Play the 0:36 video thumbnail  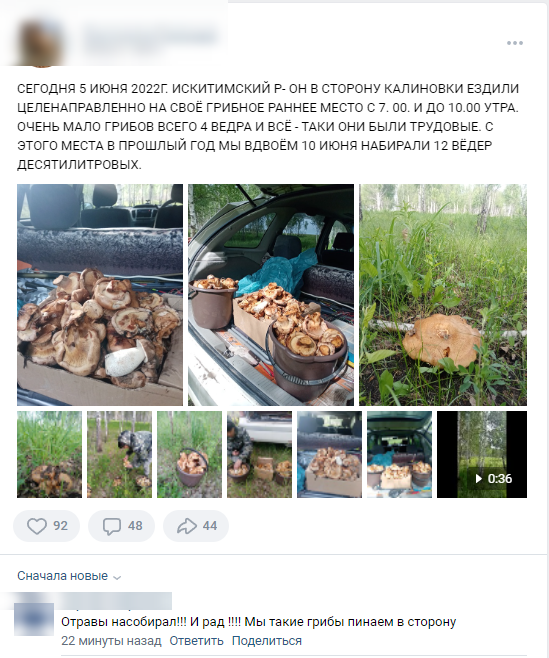click(482, 454)
